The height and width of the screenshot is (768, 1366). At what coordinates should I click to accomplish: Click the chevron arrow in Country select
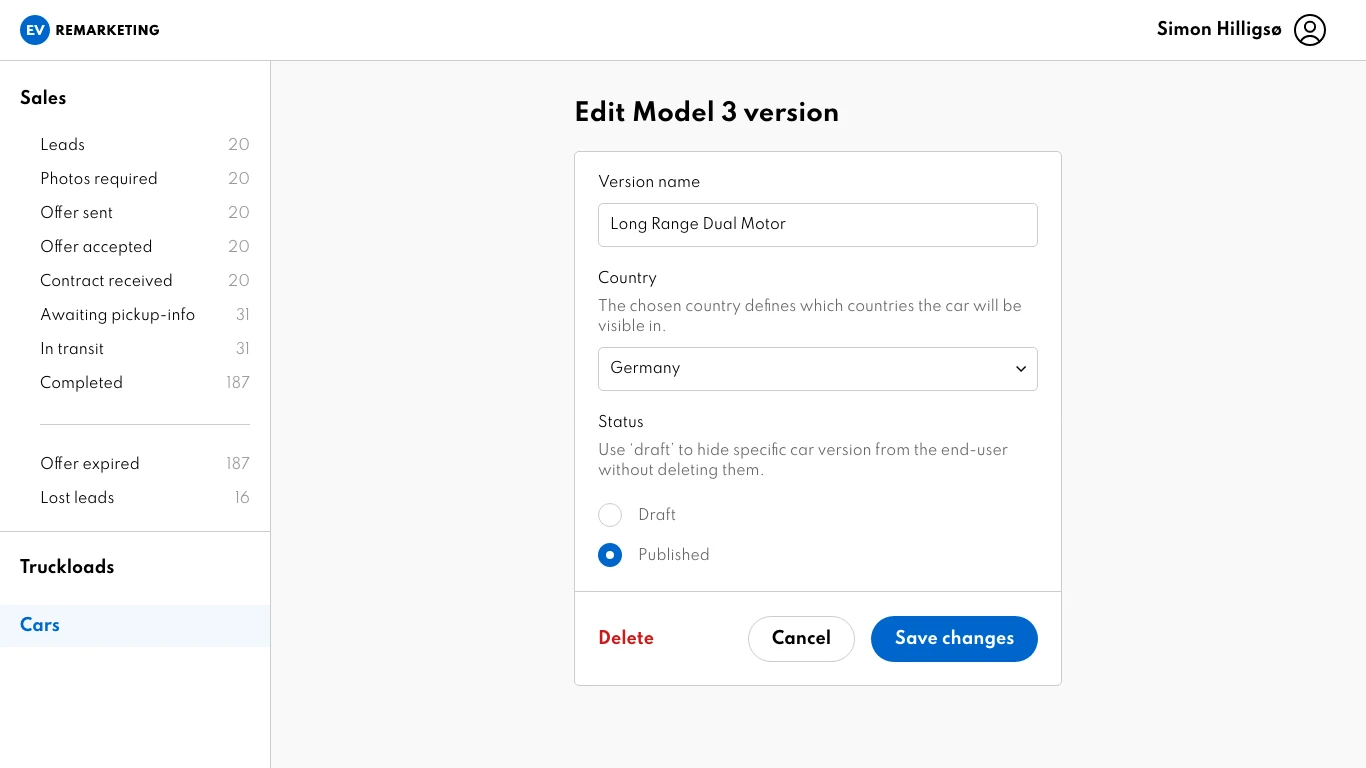tap(1021, 369)
